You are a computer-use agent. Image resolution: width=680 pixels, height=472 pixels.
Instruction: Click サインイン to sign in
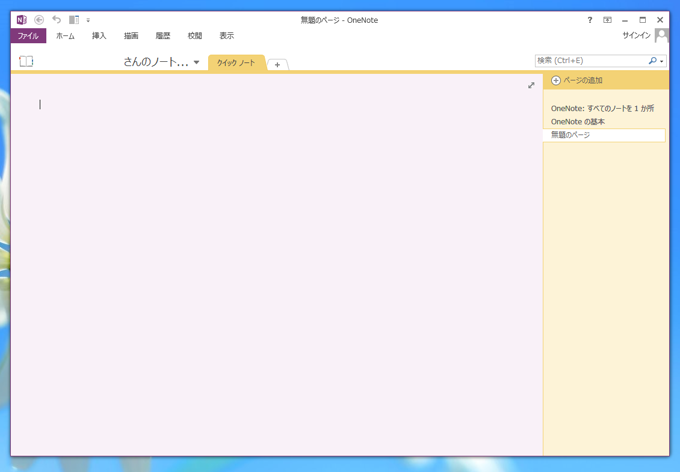637,36
